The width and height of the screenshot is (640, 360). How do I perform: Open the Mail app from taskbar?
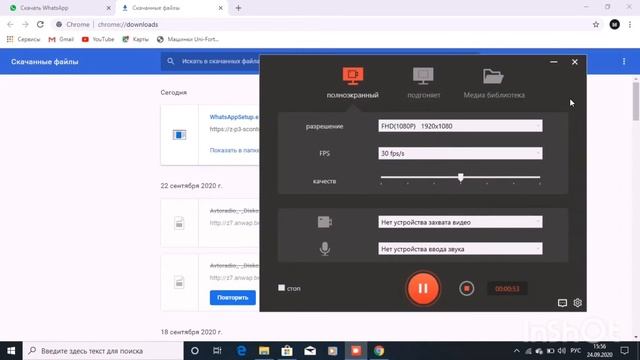[310, 351]
